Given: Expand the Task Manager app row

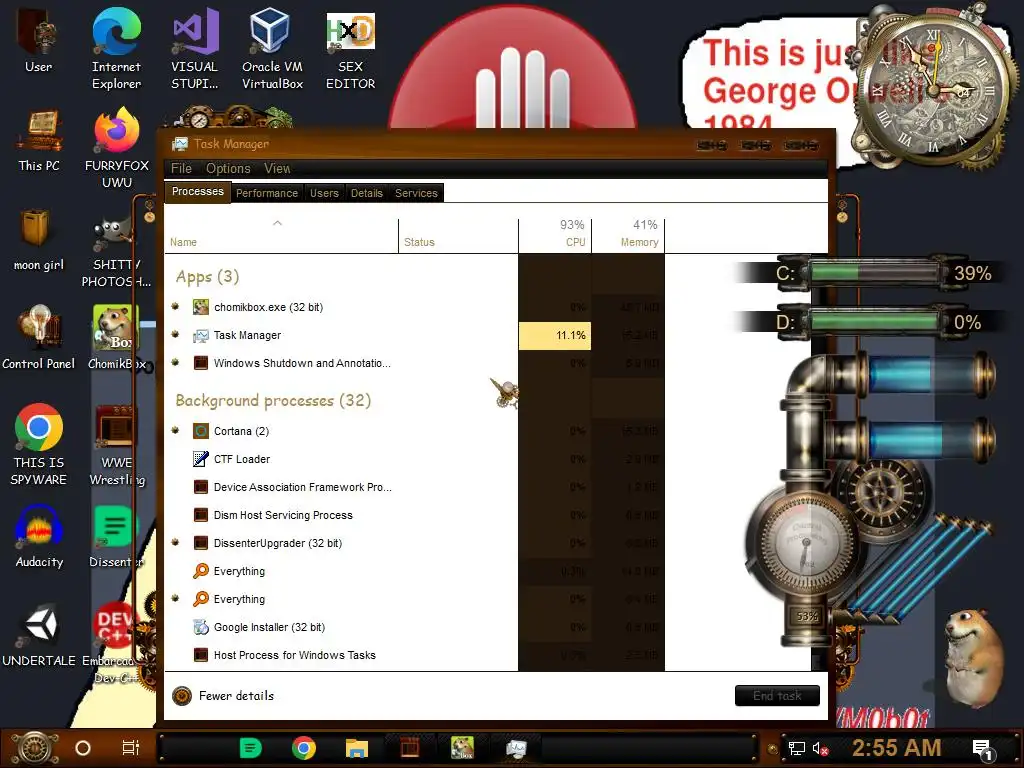Looking at the screenshot, I should click(x=175, y=334).
